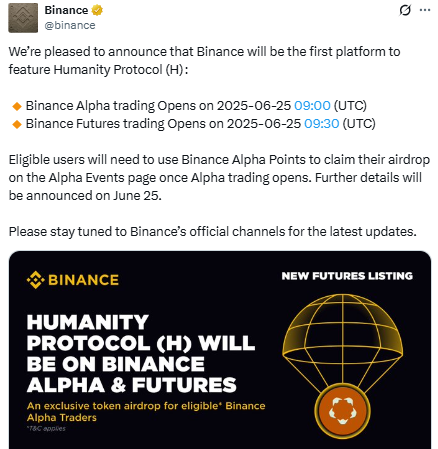Click the exclusive token airdrop subtitle text
Image resolution: width=438 pixels, height=449 pixels.
tap(146, 412)
